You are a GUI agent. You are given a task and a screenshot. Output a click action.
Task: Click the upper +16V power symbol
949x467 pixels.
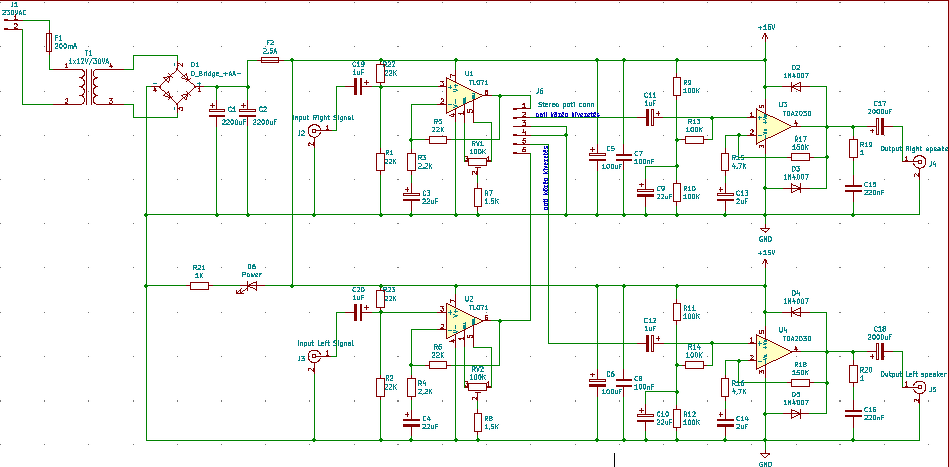[x=765, y=38]
